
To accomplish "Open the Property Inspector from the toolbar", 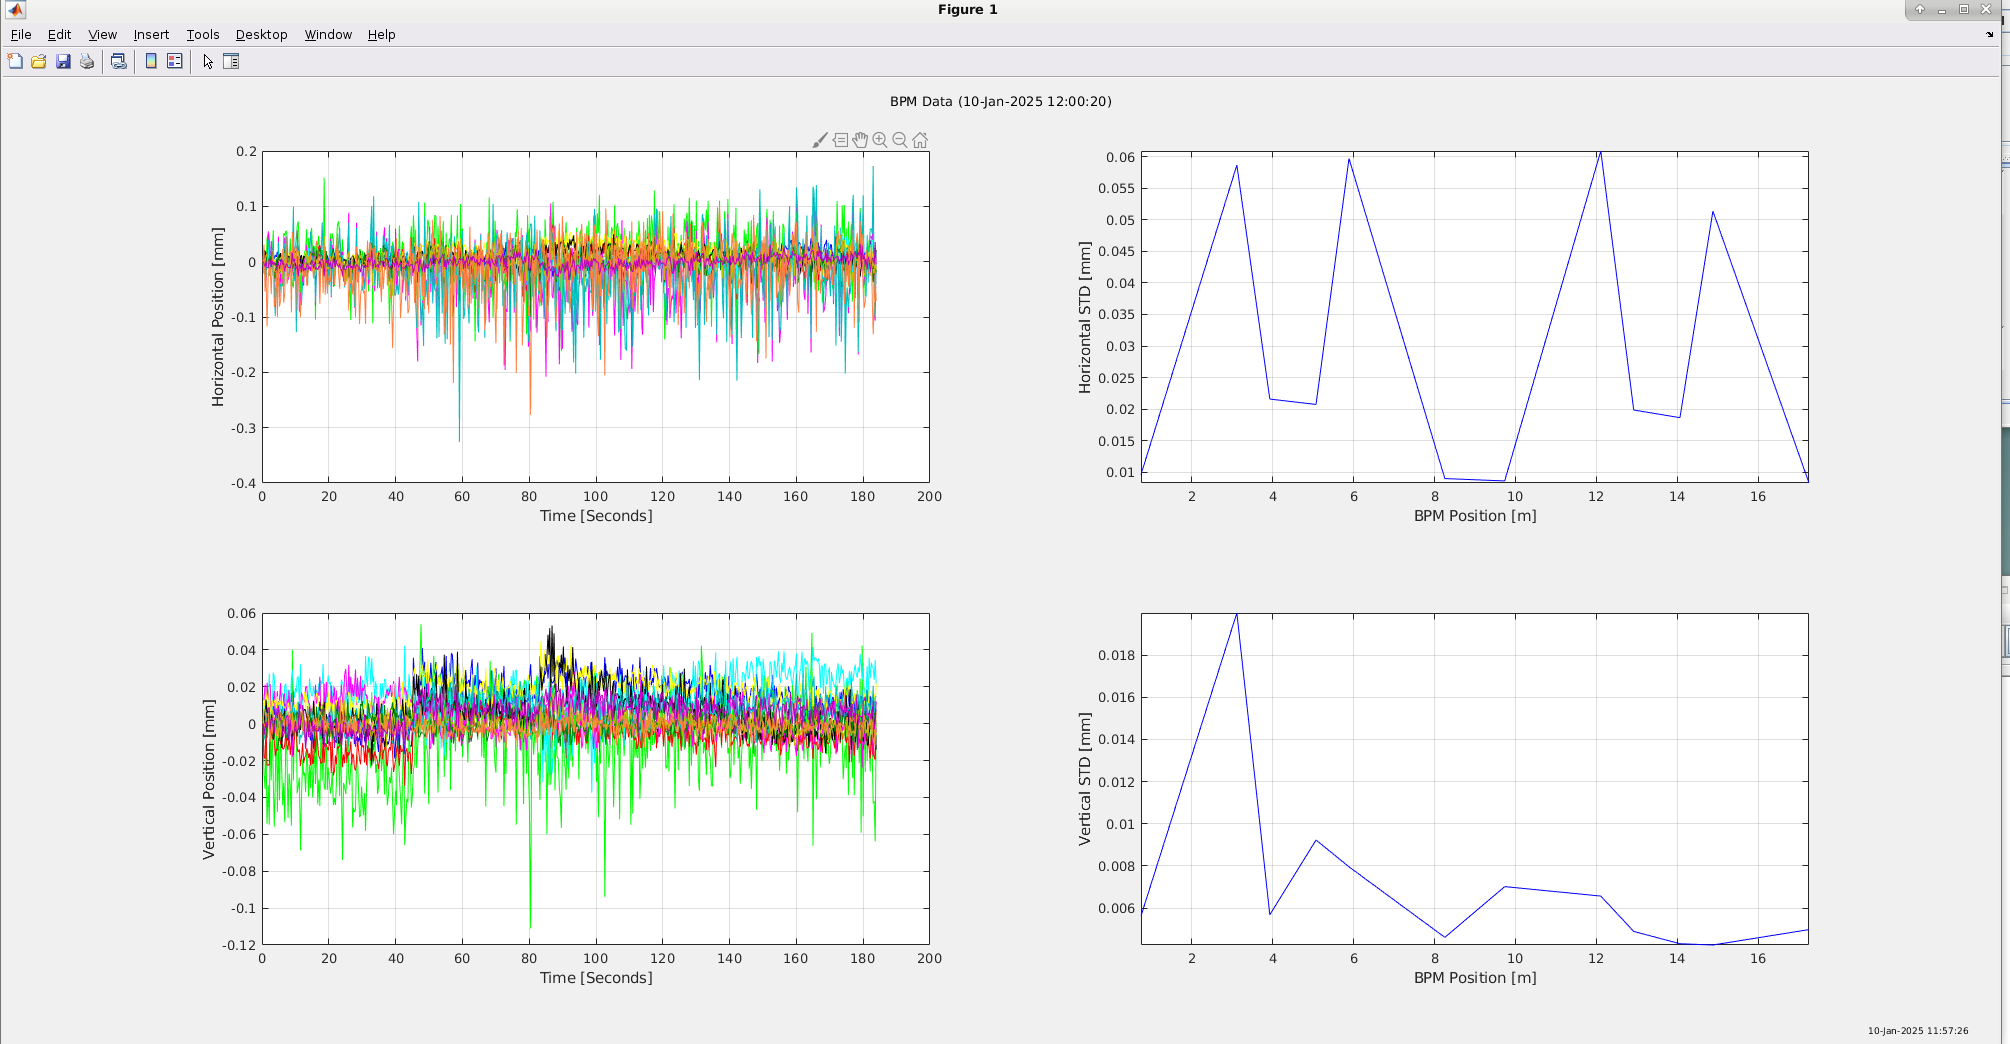I will click(x=231, y=61).
